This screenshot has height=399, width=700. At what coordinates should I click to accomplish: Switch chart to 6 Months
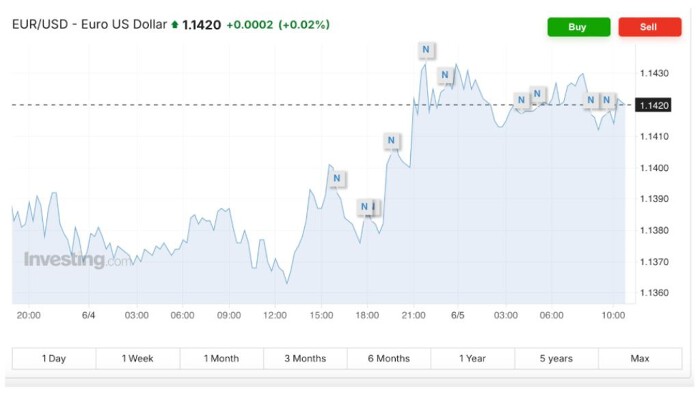point(389,358)
